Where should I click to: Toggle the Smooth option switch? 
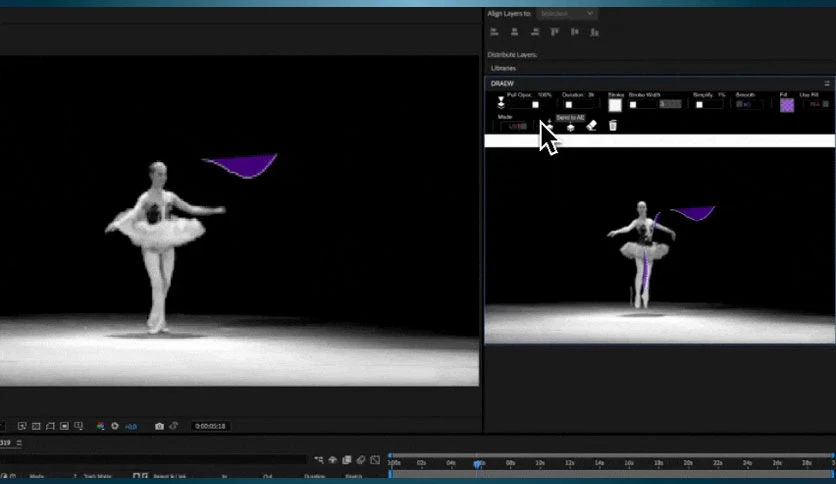744,104
